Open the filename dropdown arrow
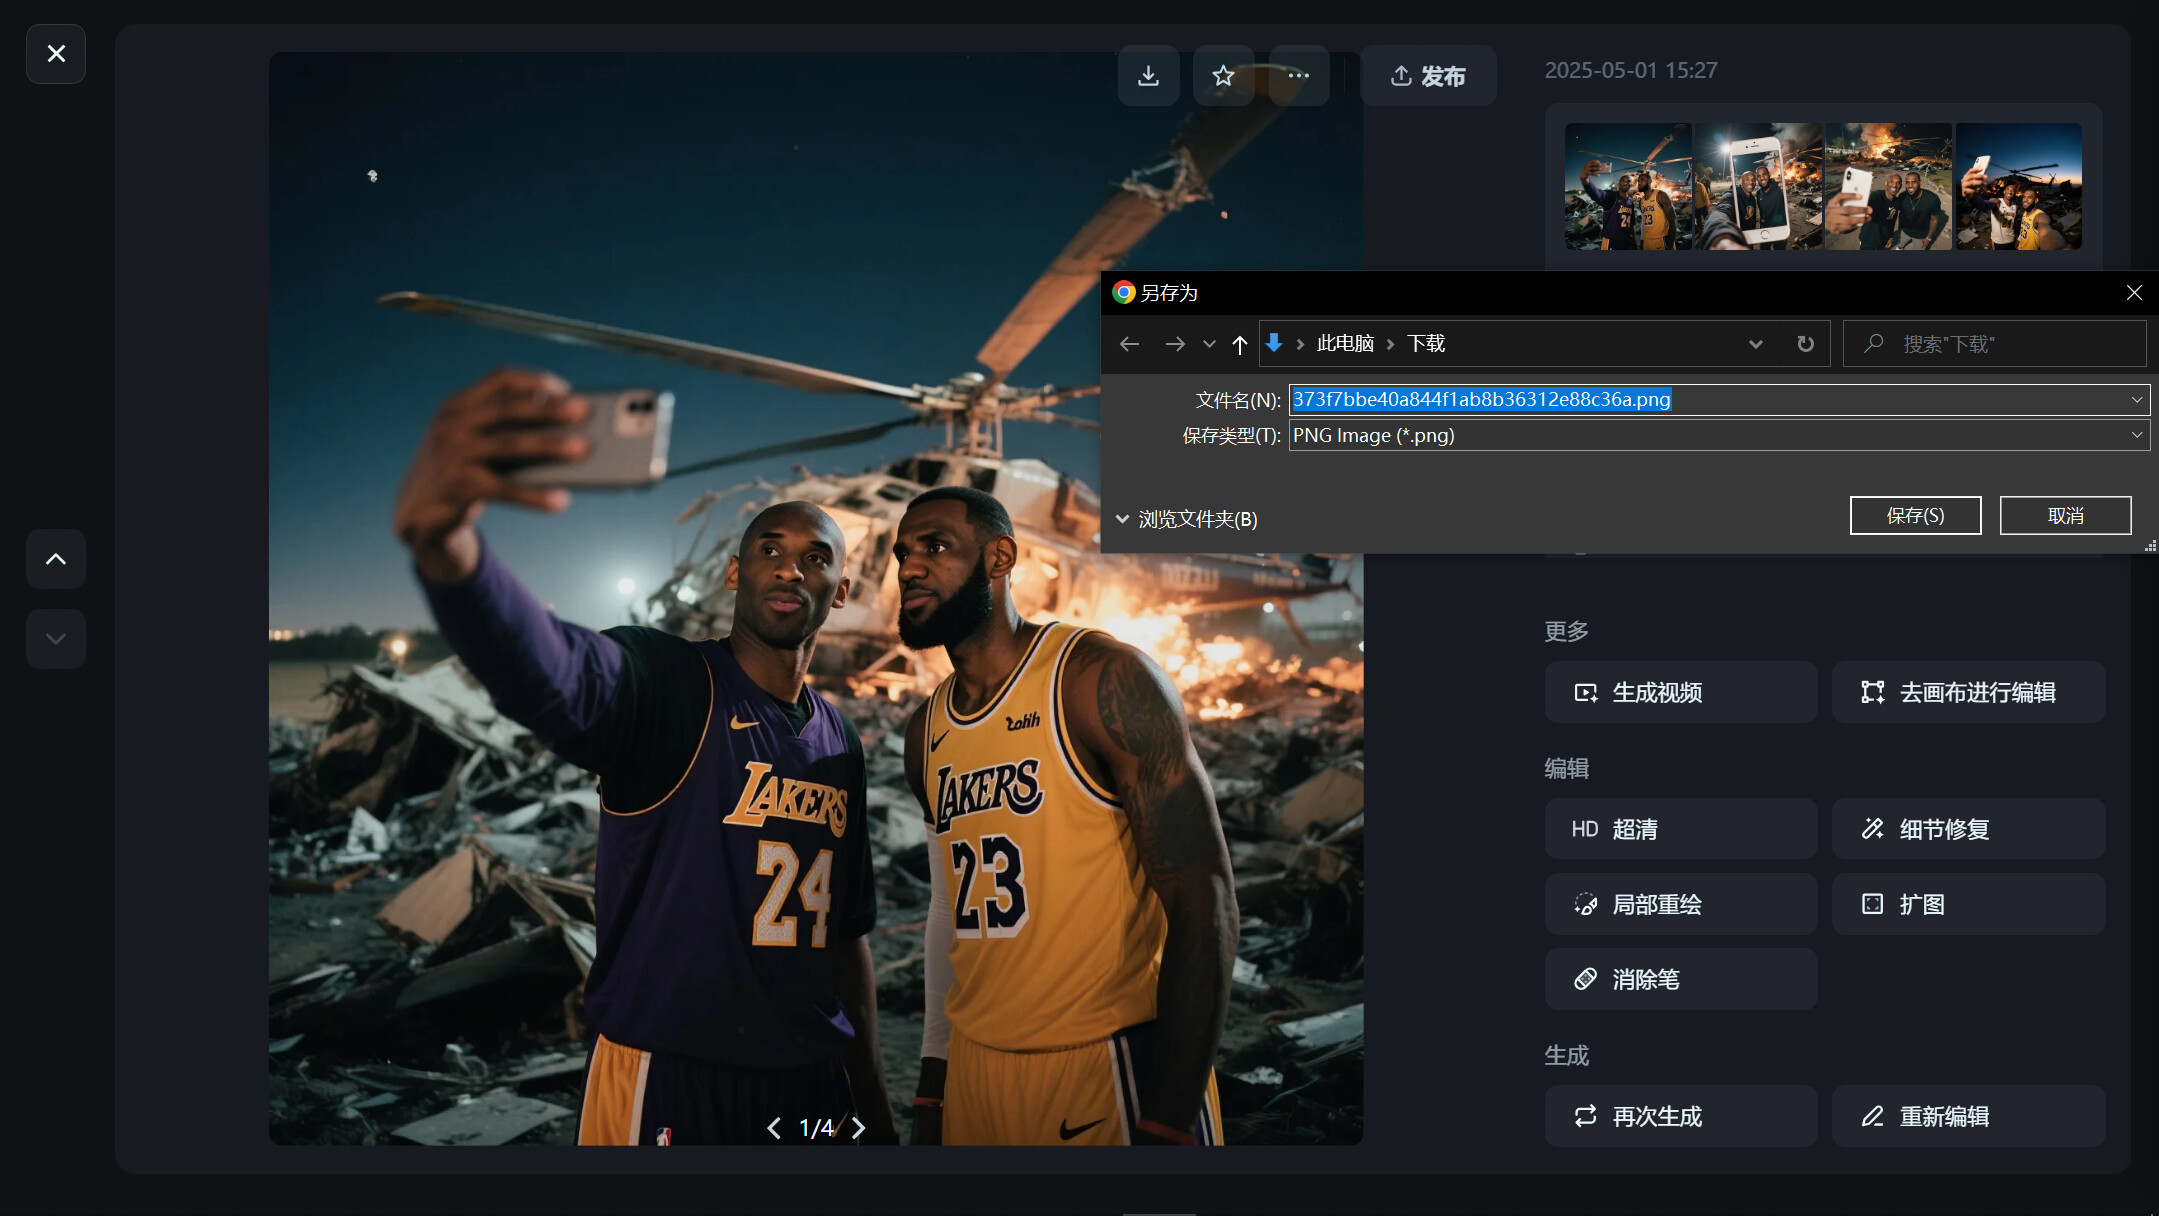The width and height of the screenshot is (2159, 1216). click(x=2137, y=400)
